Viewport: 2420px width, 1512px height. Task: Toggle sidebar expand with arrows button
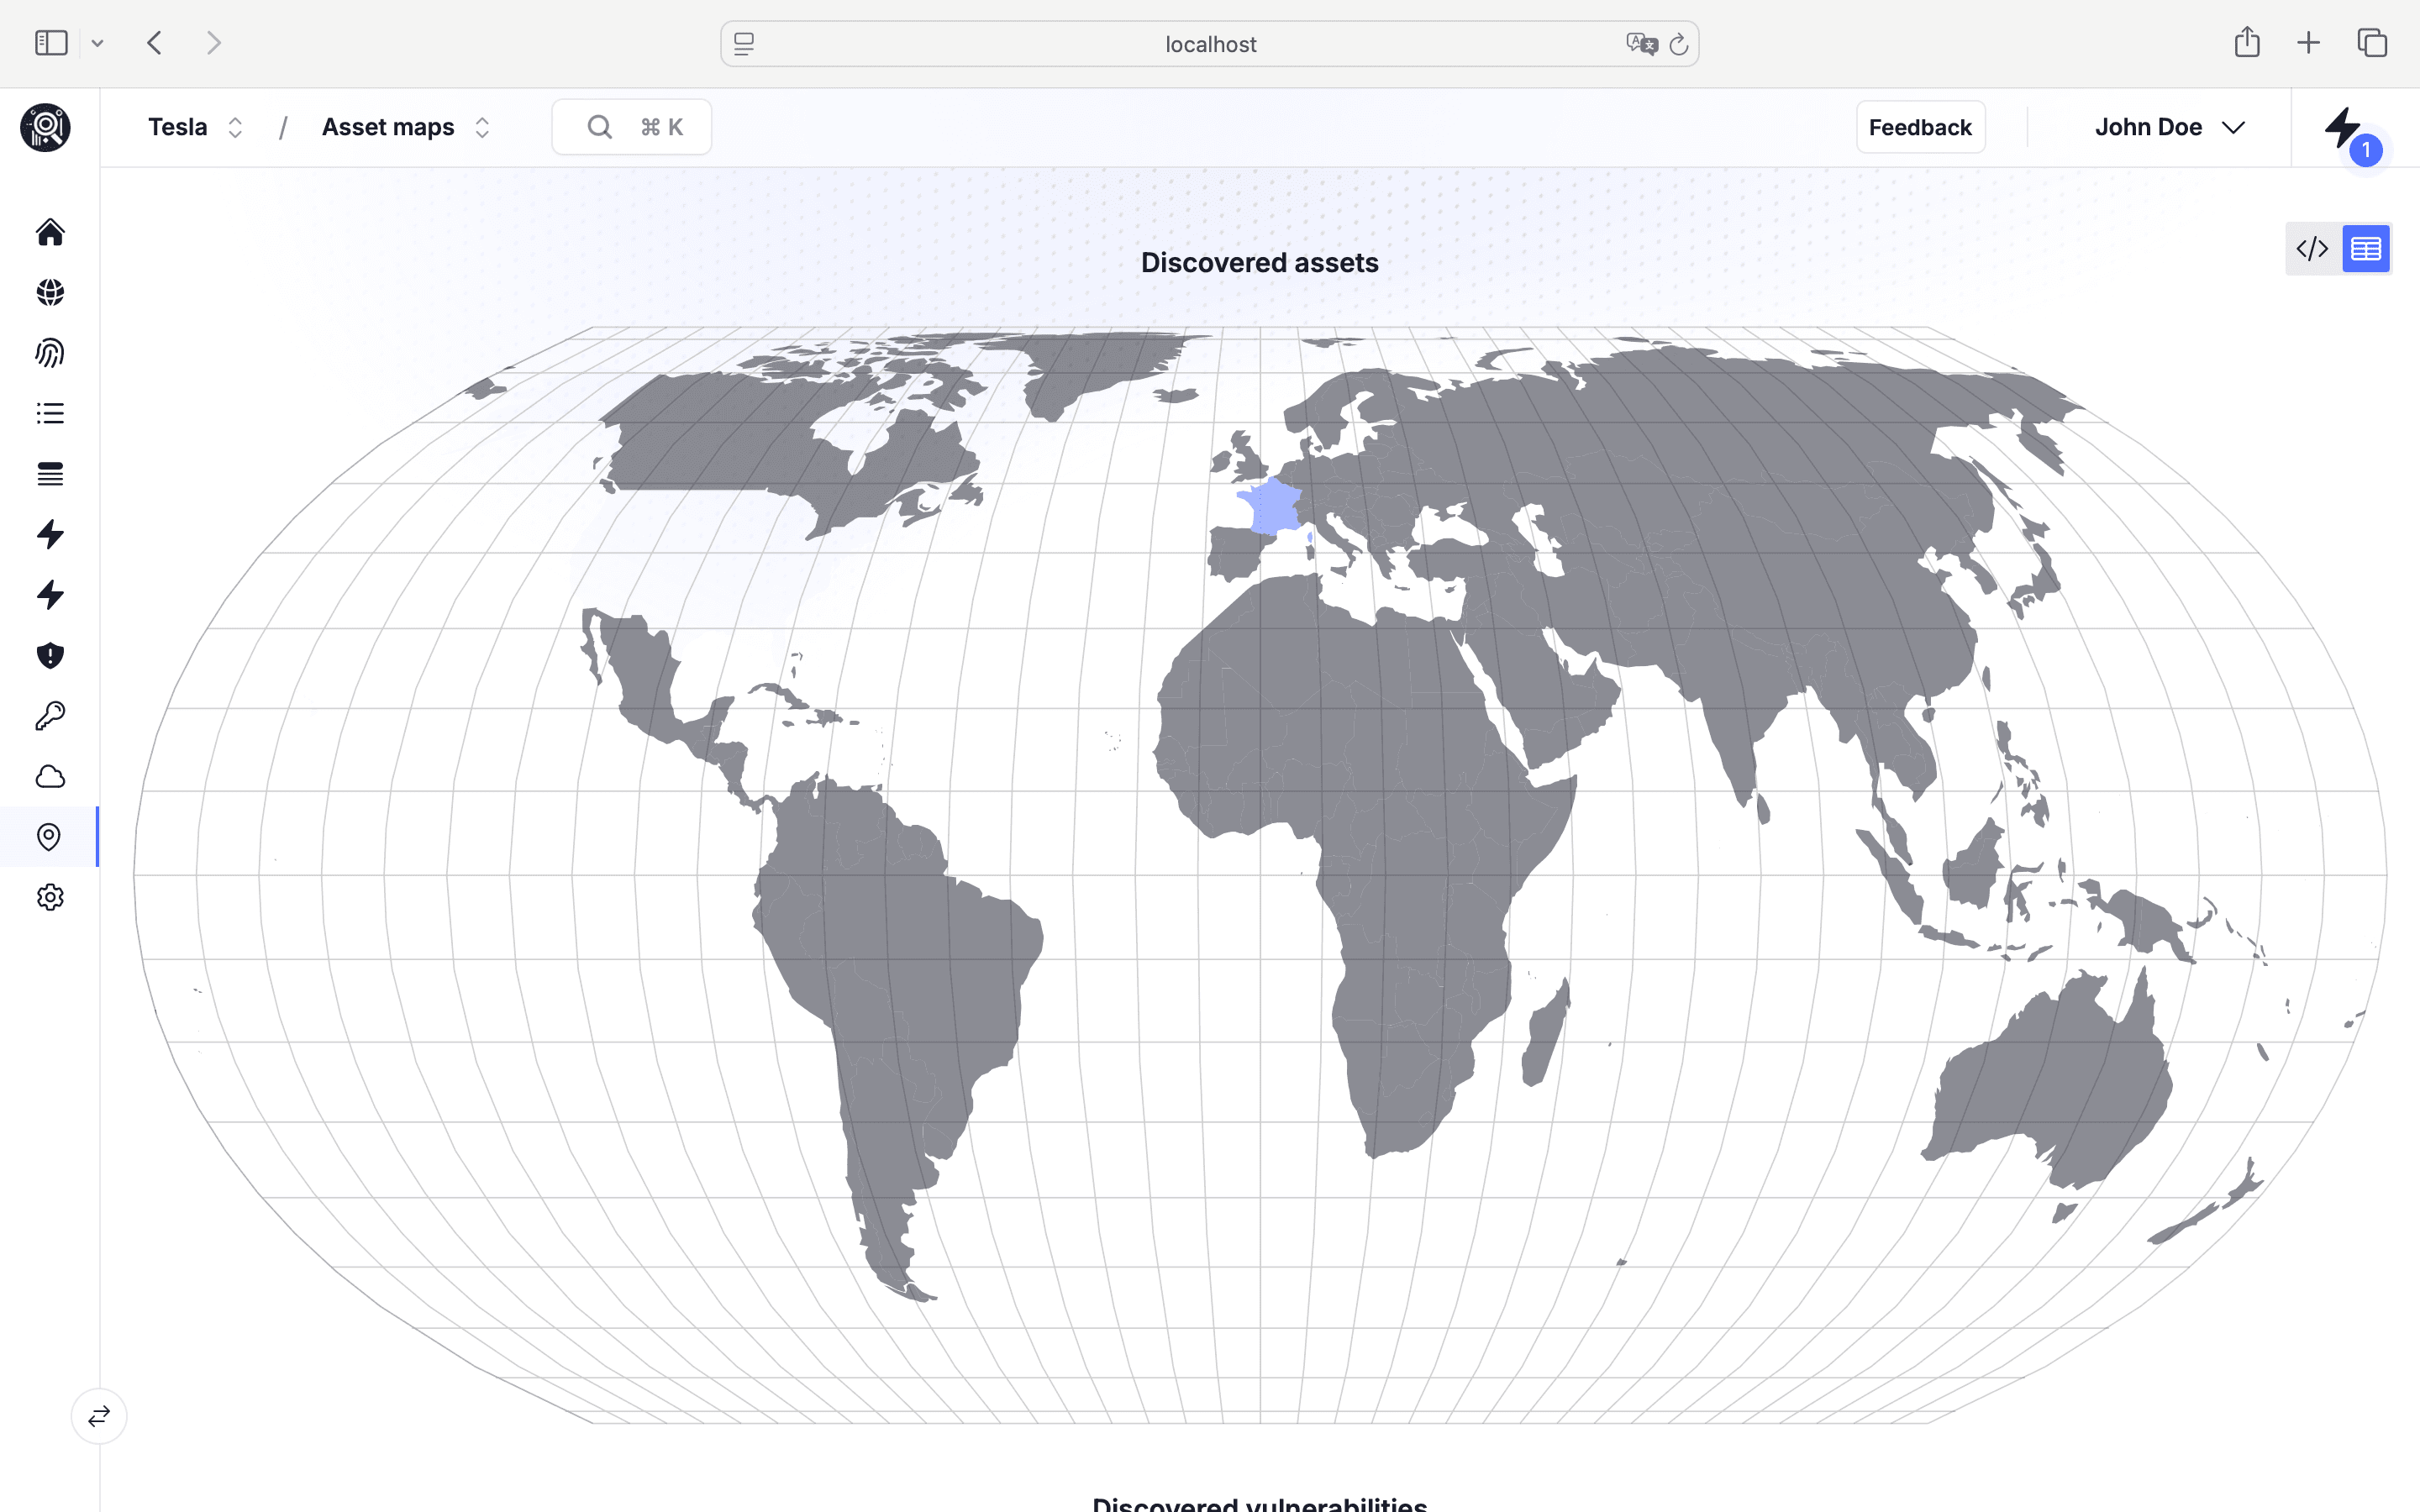99,1416
